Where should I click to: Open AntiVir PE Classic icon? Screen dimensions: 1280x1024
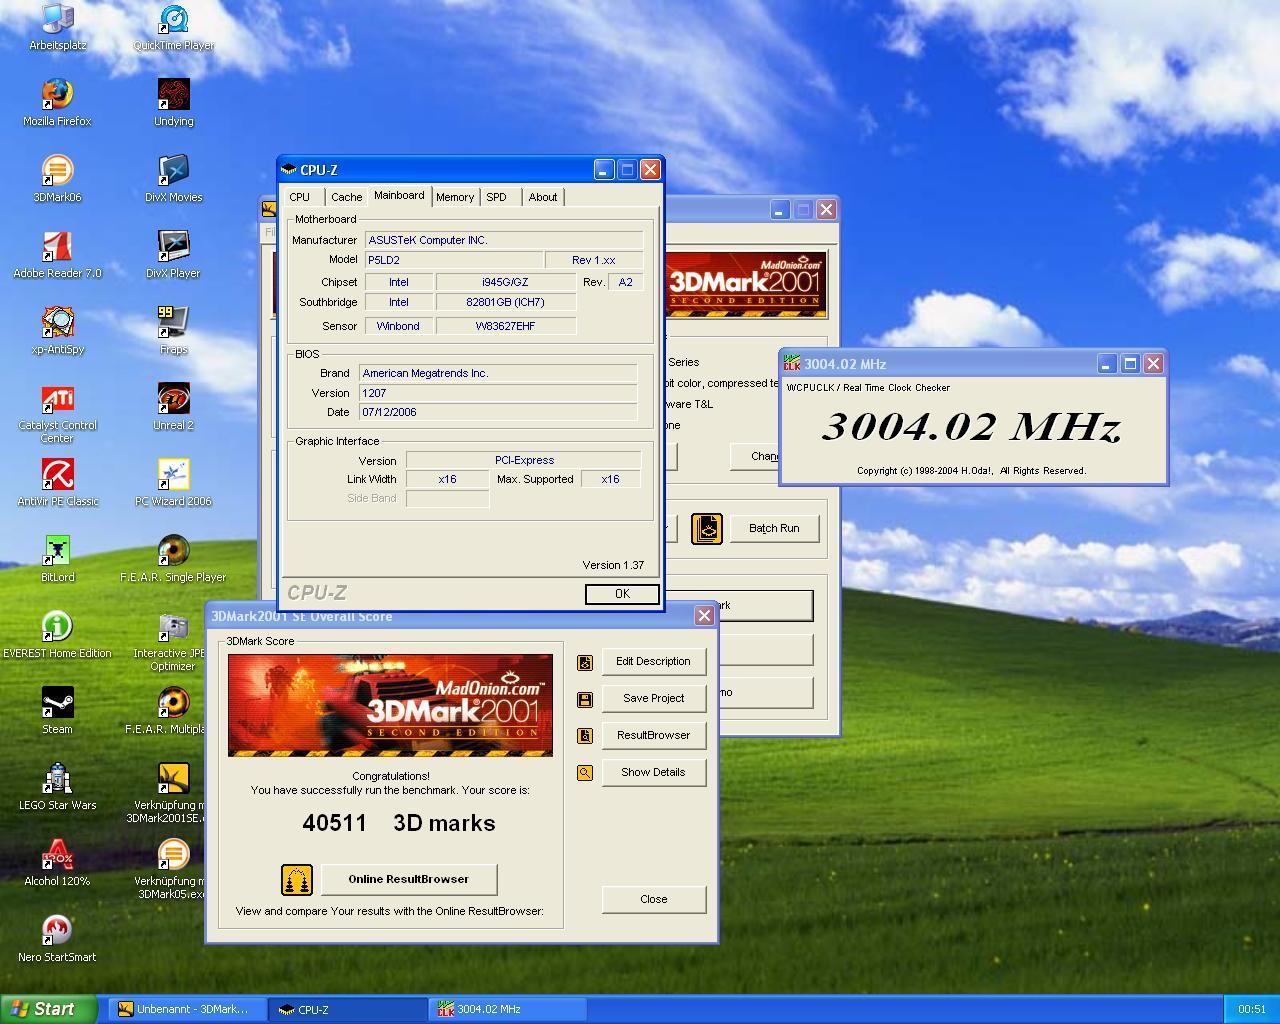tap(57, 483)
